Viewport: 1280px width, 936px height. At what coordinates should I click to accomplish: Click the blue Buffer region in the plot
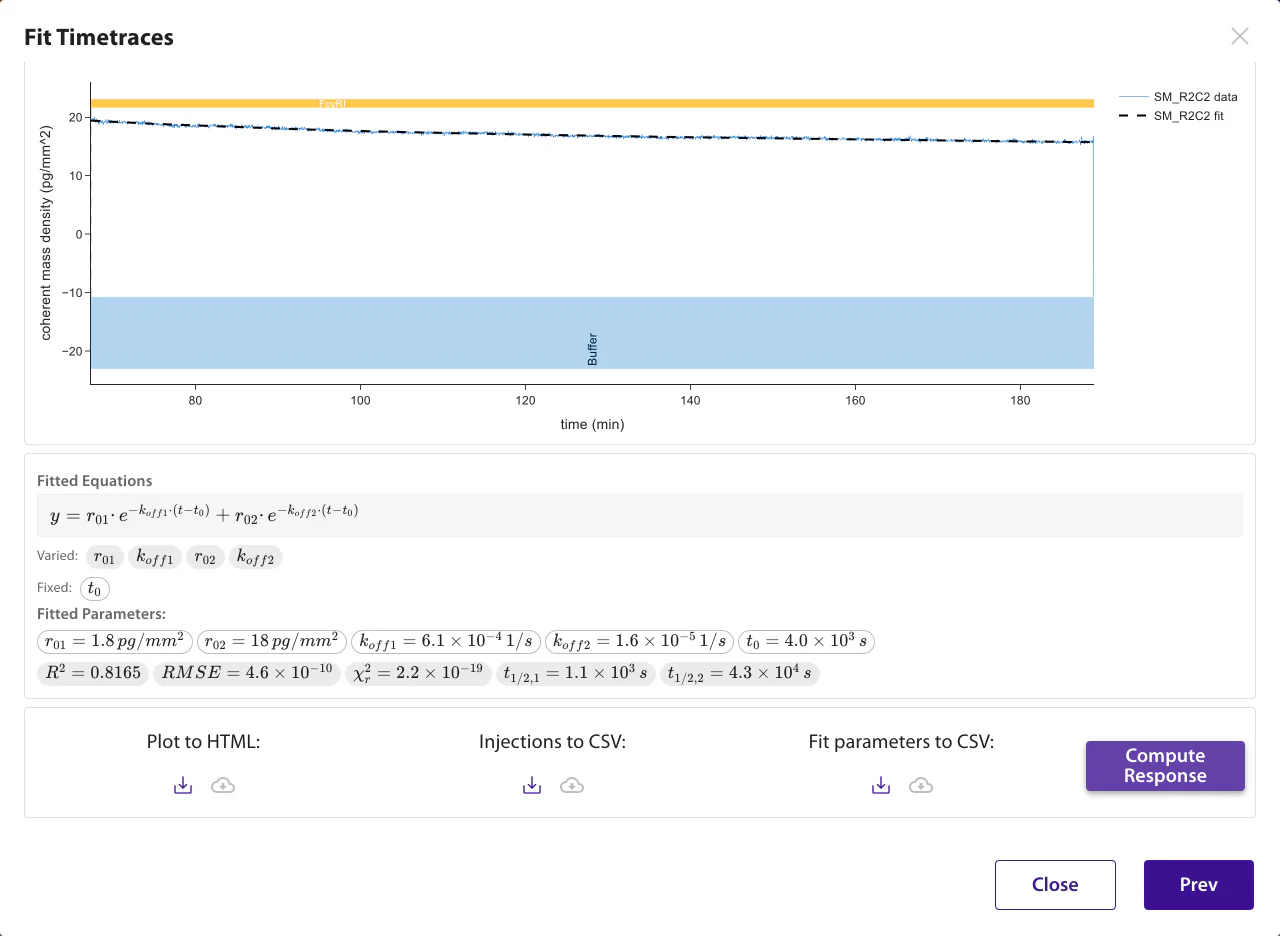(592, 333)
